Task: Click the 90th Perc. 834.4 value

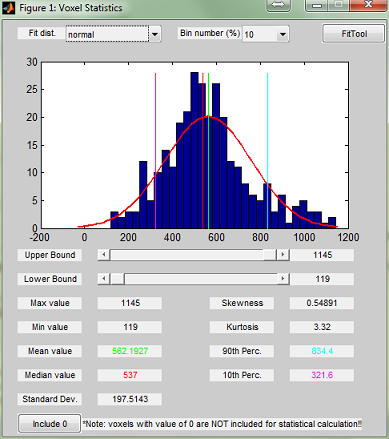Action: 322,351
